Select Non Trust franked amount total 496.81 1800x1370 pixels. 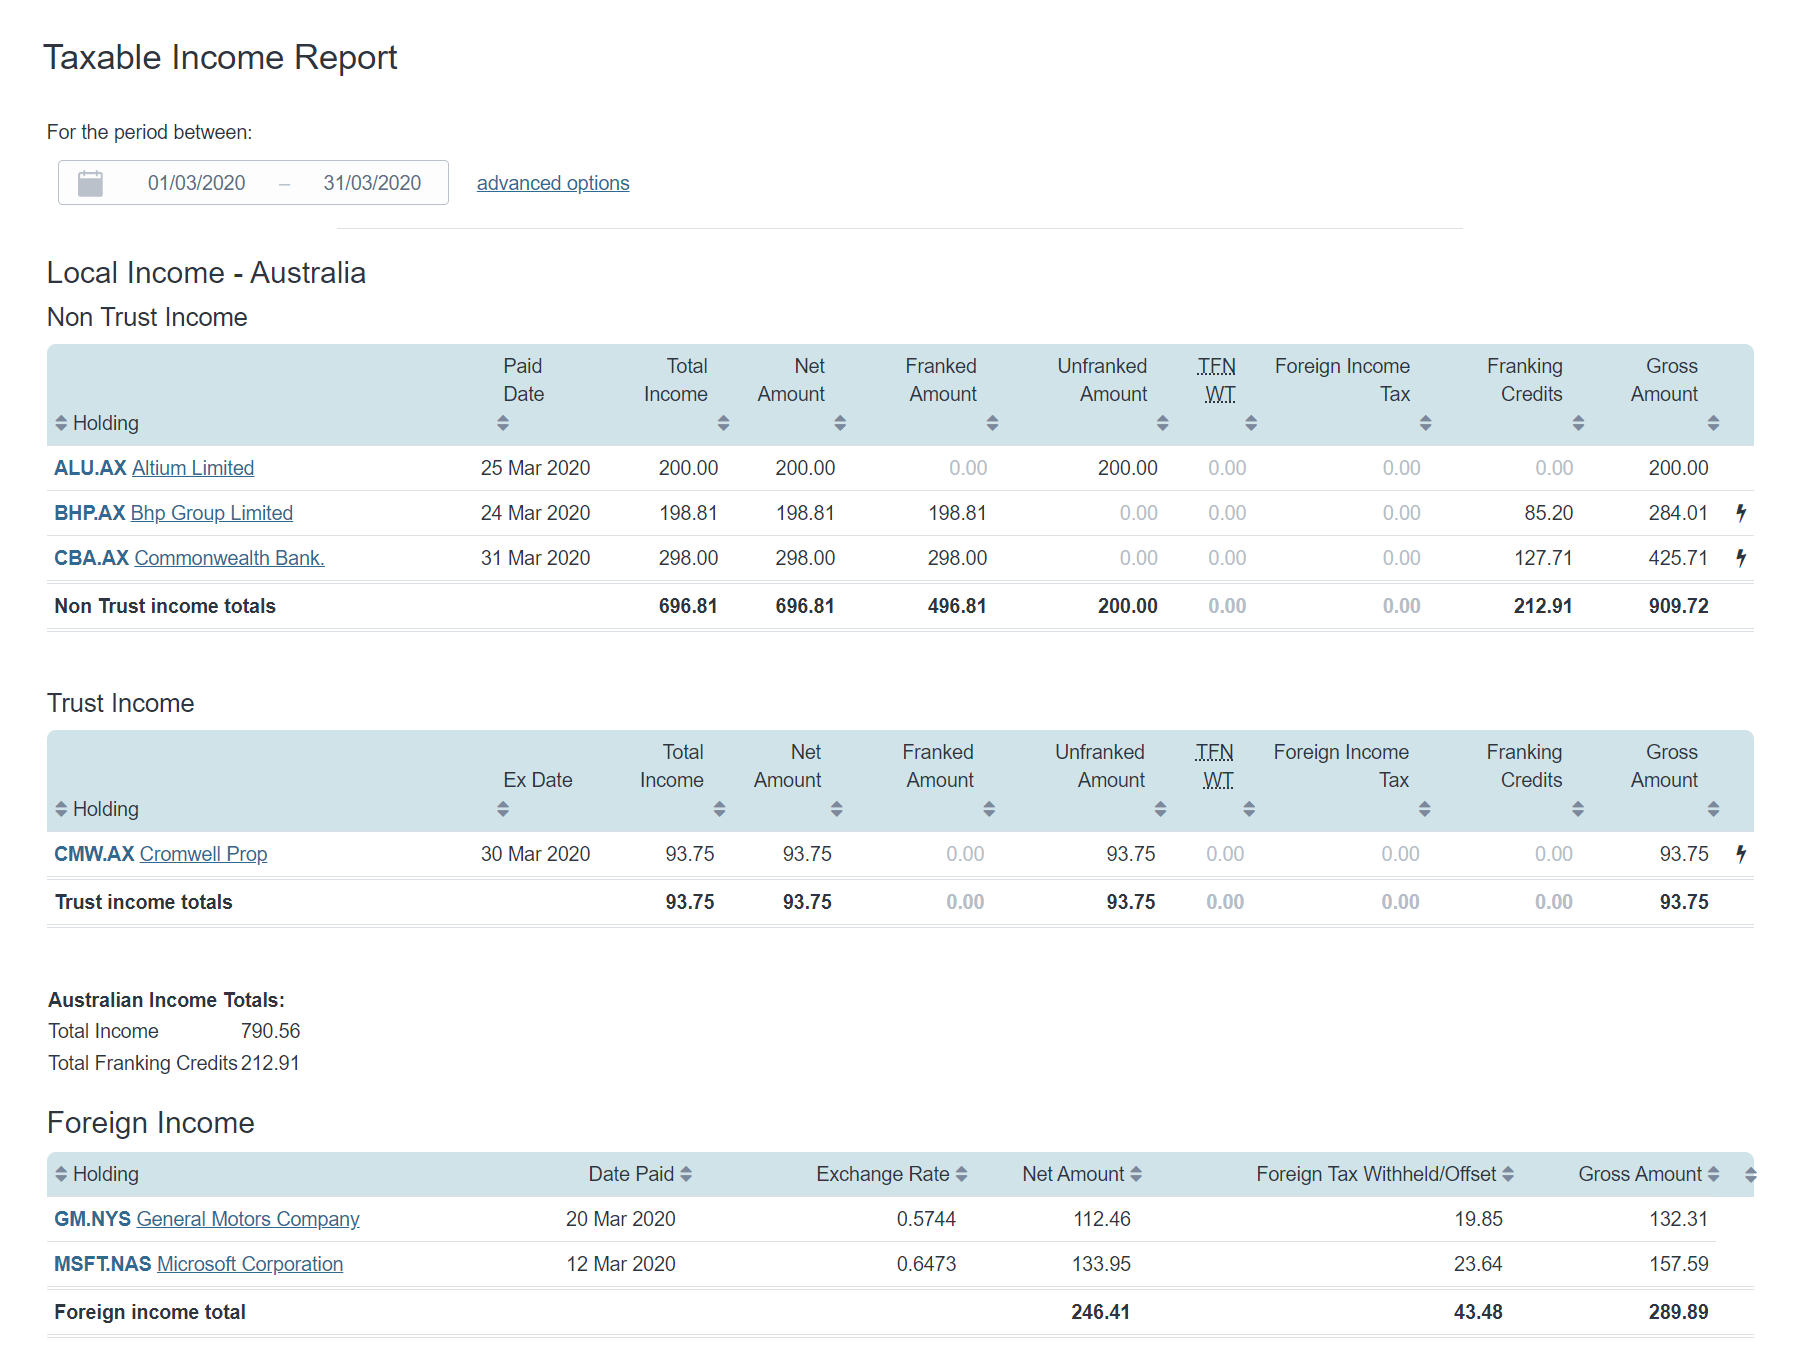(957, 606)
